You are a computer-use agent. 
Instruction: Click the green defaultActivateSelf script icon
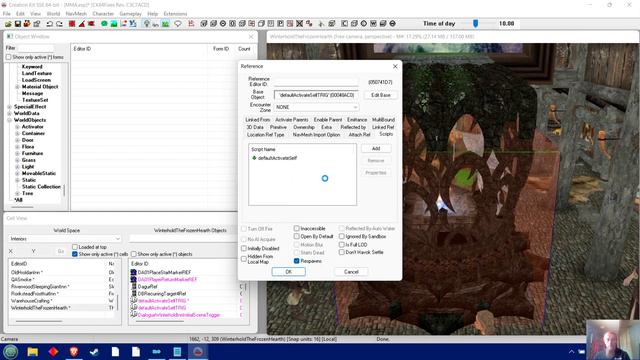click(254, 158)
